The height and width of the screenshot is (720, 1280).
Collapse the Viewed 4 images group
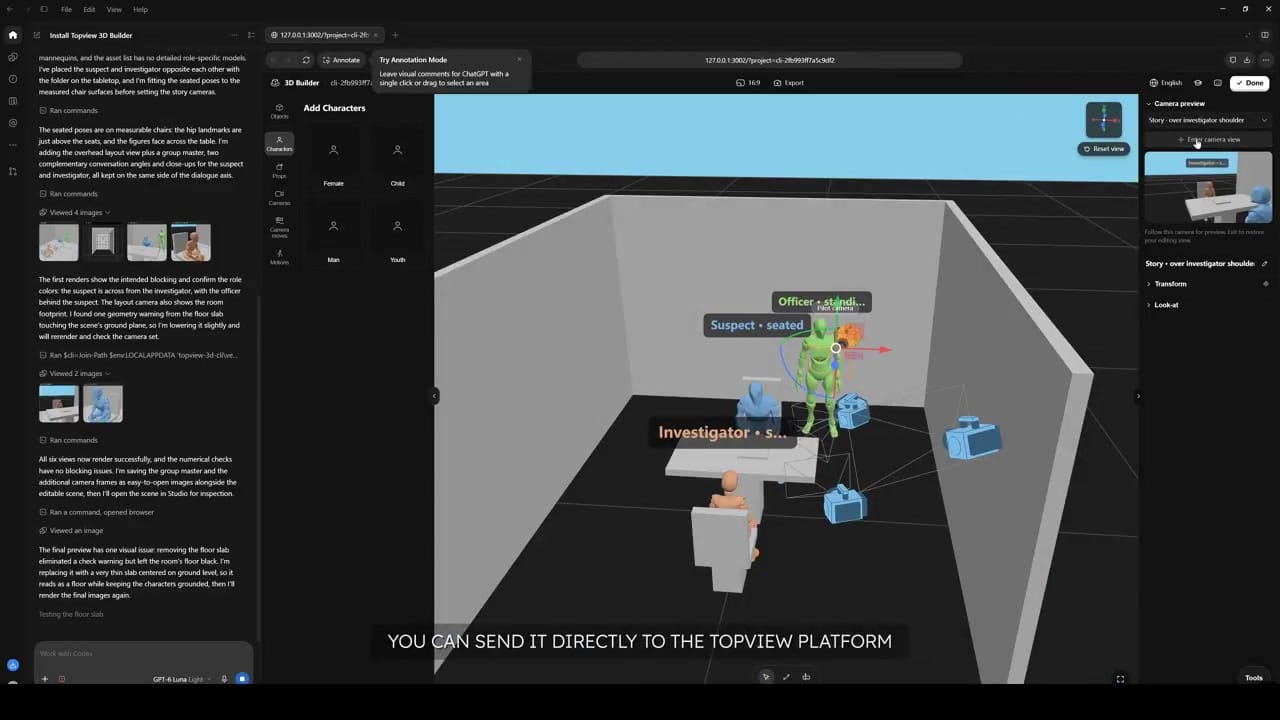pos(75,212)
